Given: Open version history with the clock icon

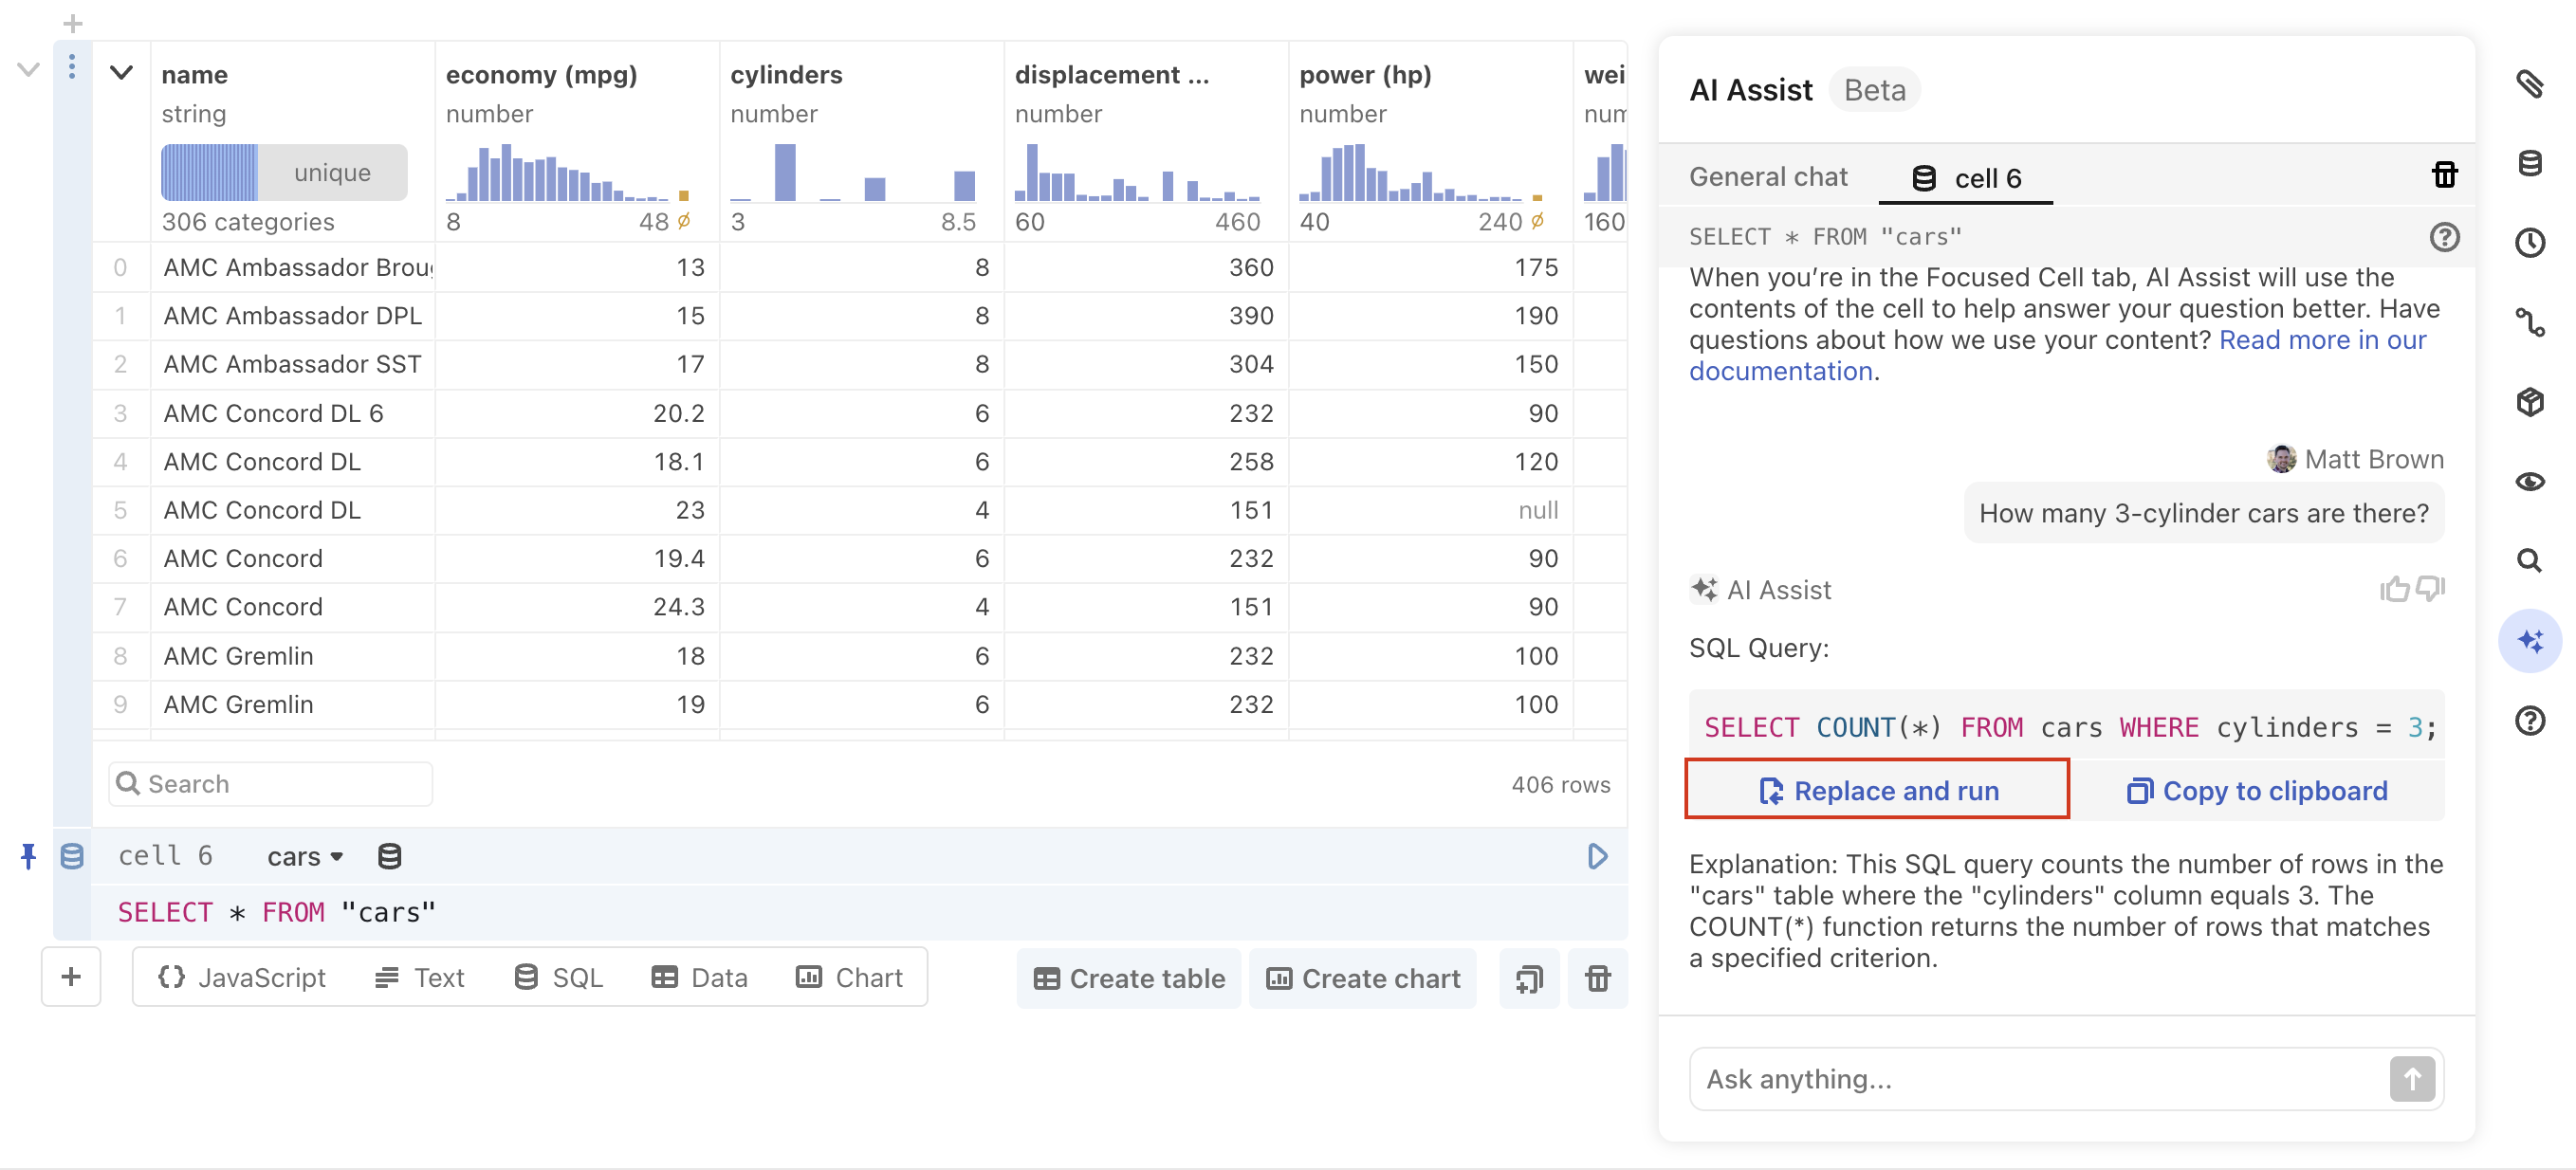Looking at the screenshot, I should coord(2533,242).
